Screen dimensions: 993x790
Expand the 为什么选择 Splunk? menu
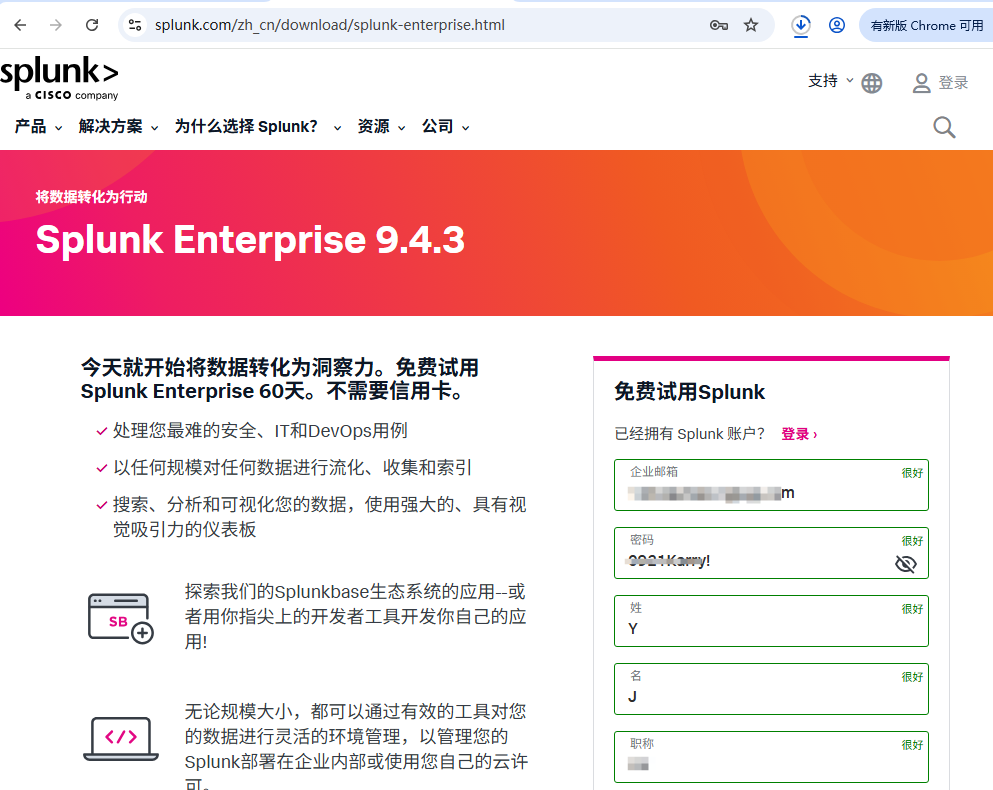pyautogui.click(x=258, y=127)
